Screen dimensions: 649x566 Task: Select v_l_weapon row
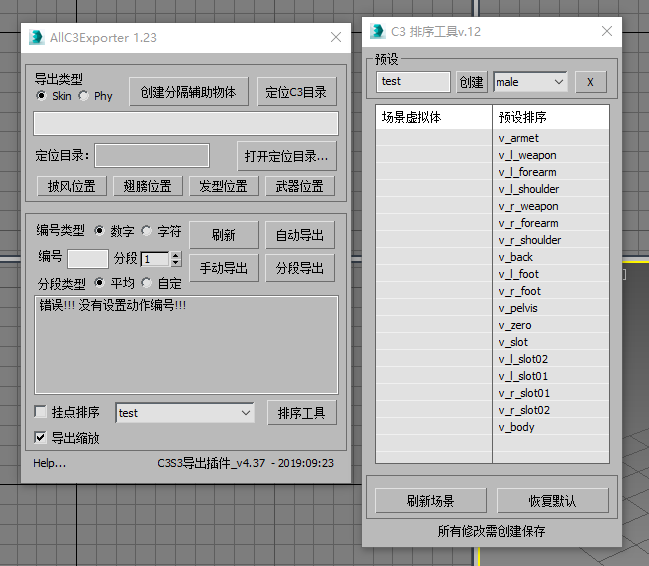tap(550, 155)
